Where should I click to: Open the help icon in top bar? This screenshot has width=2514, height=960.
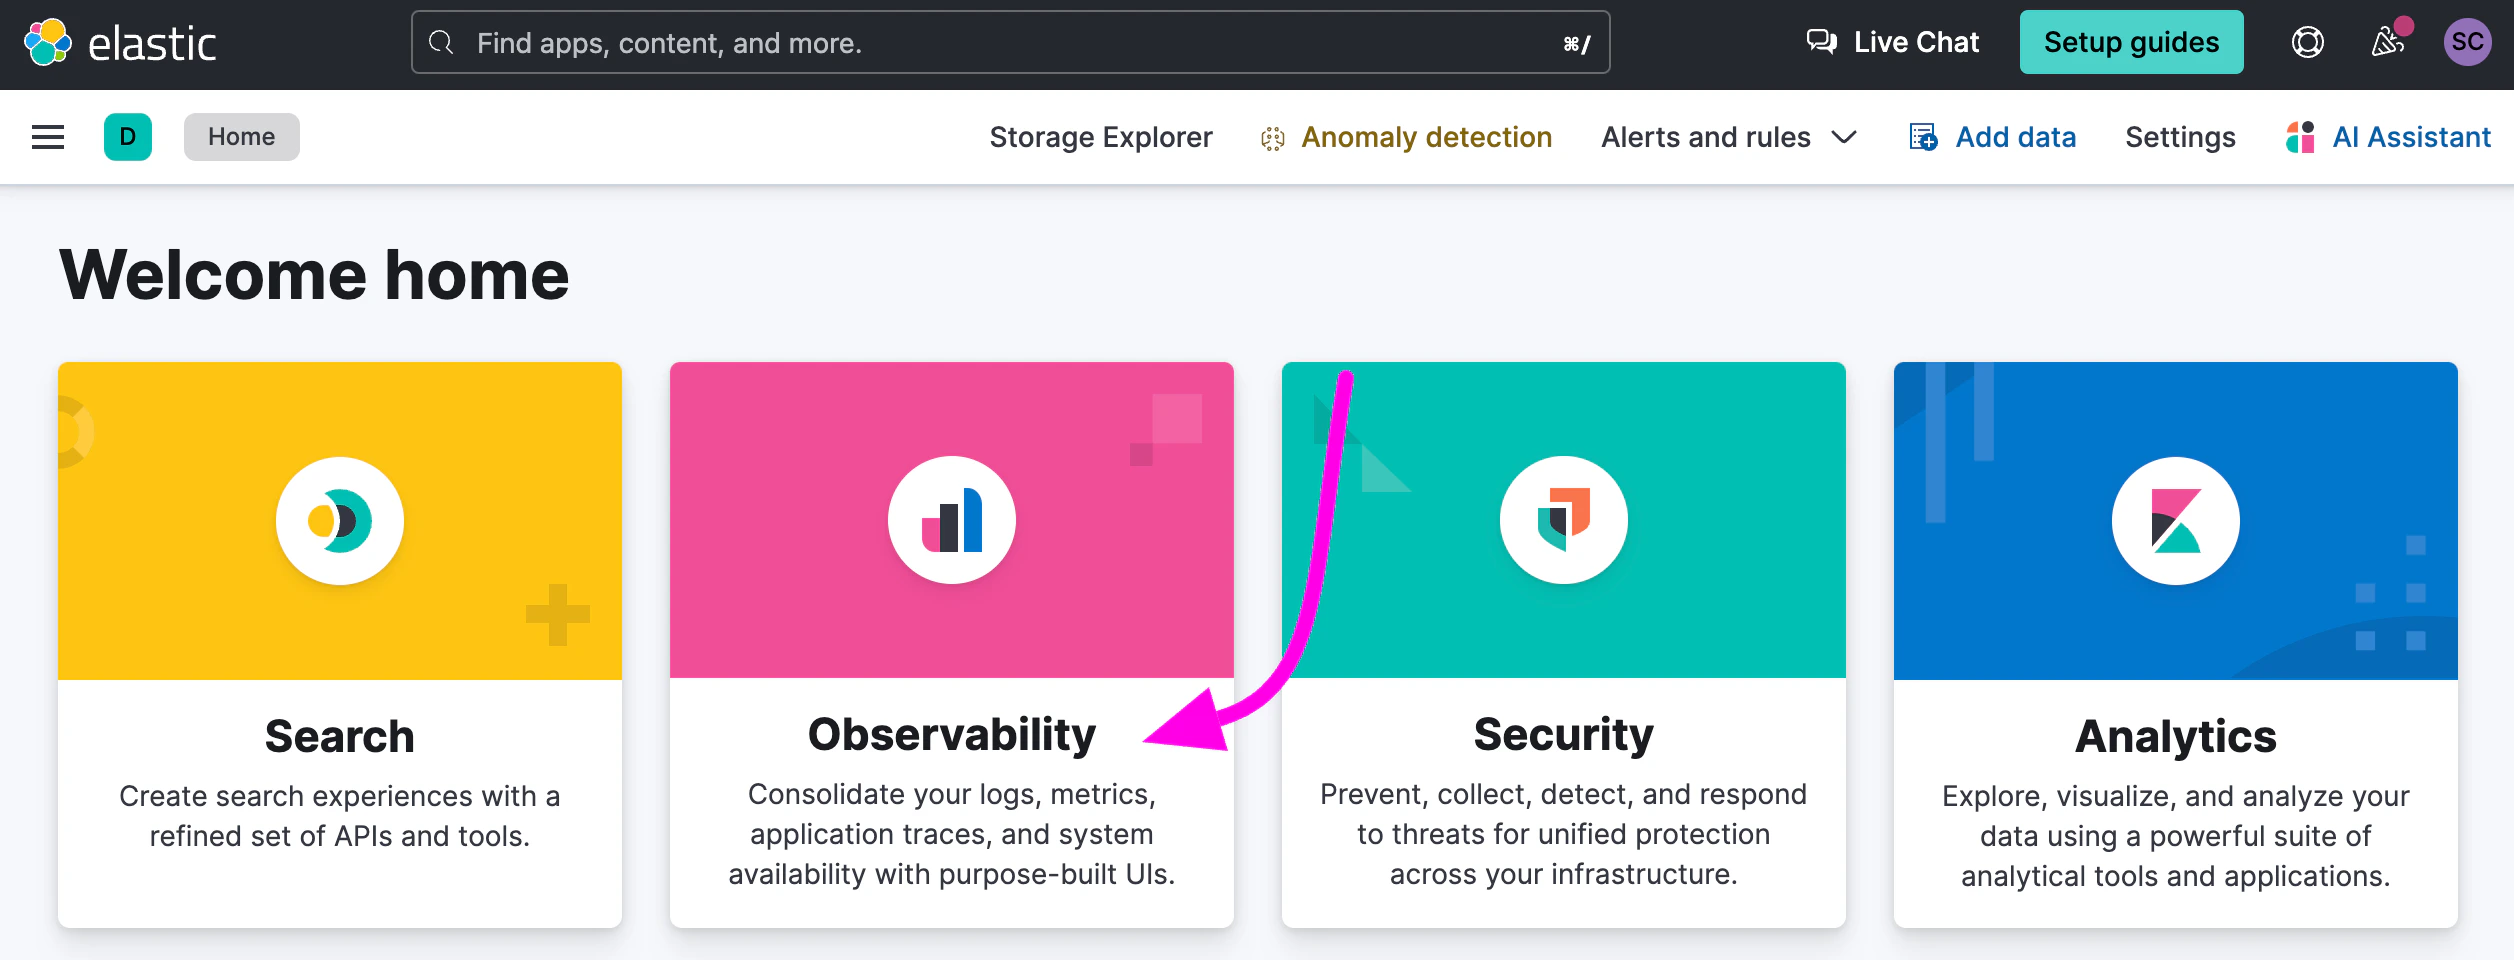coord(2307,42)
